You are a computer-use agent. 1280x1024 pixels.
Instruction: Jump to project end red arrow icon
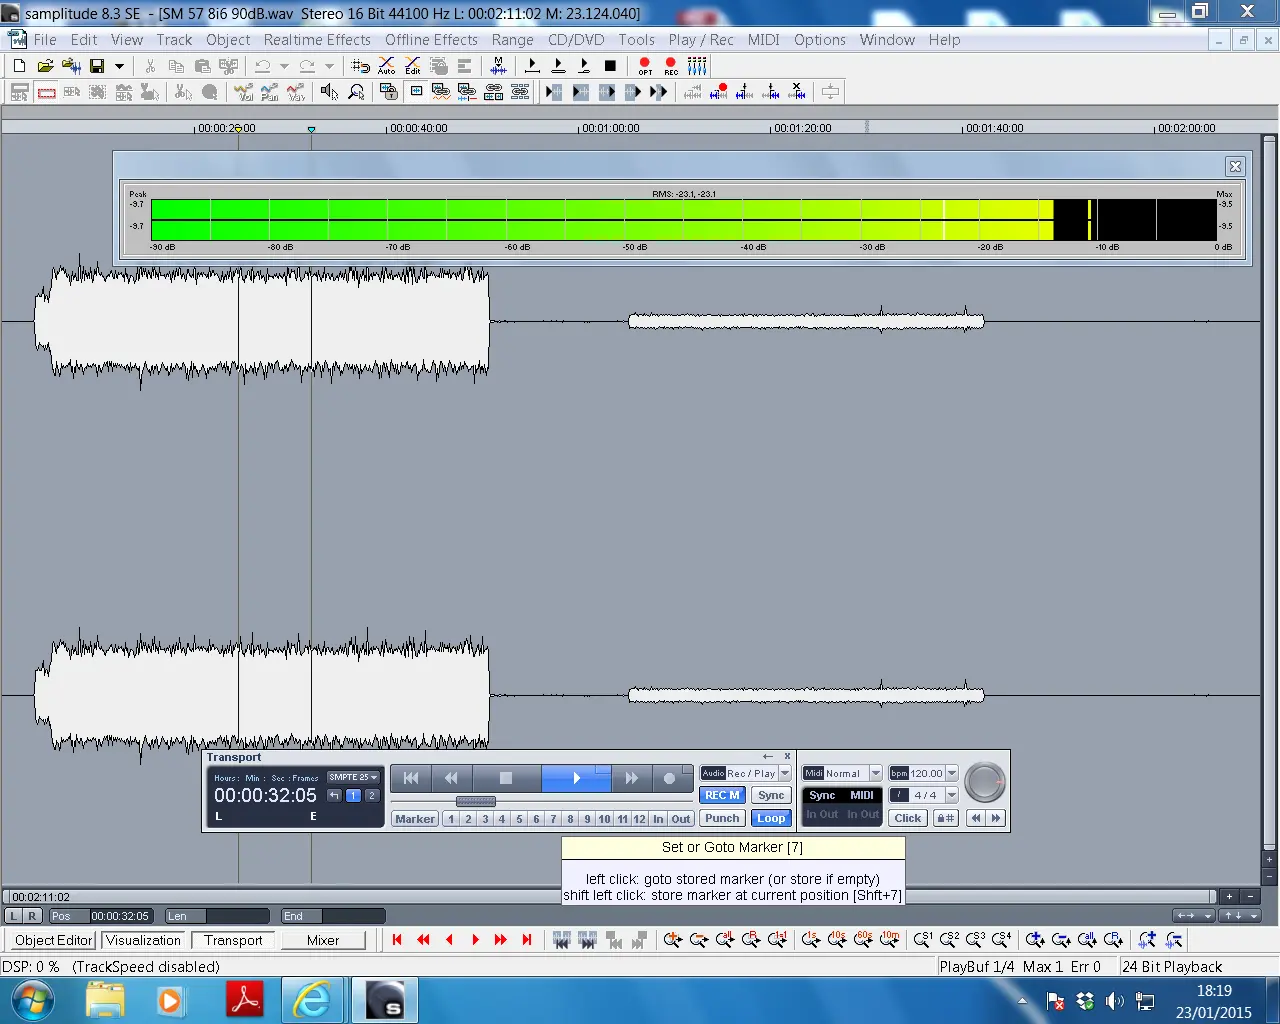(x=527, y=940)
